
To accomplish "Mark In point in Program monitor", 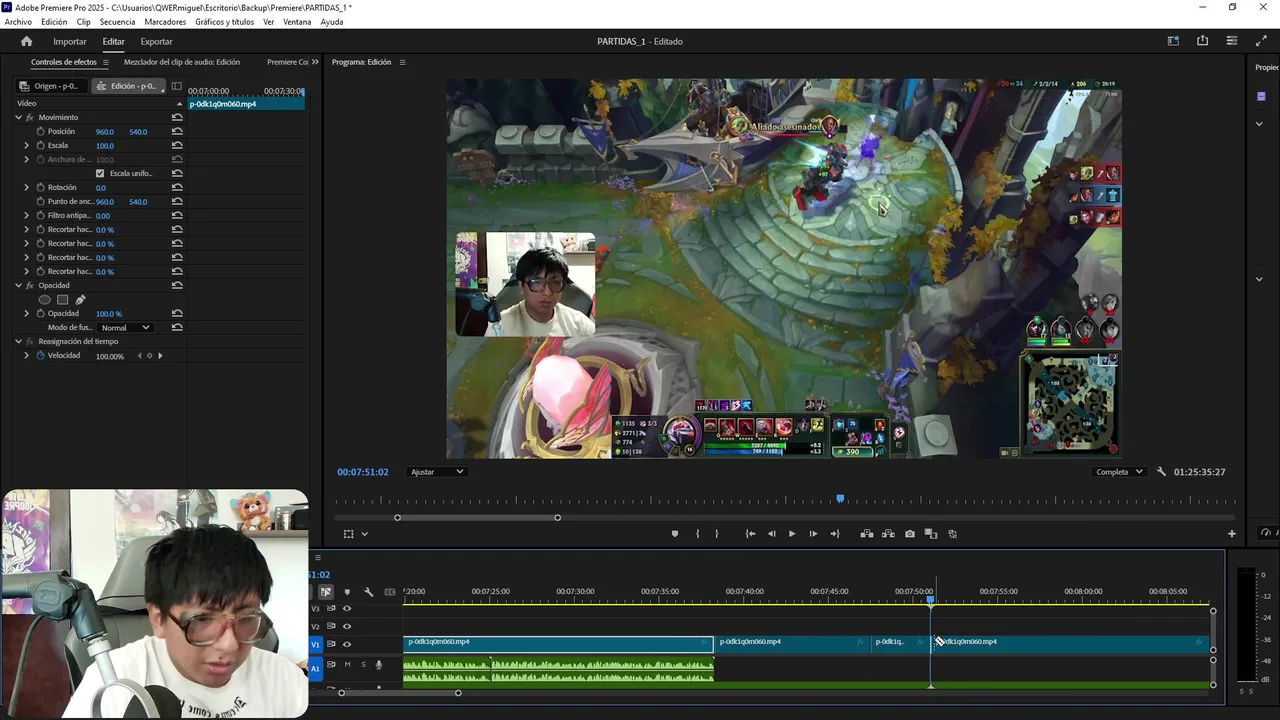I will coord(697,534).
